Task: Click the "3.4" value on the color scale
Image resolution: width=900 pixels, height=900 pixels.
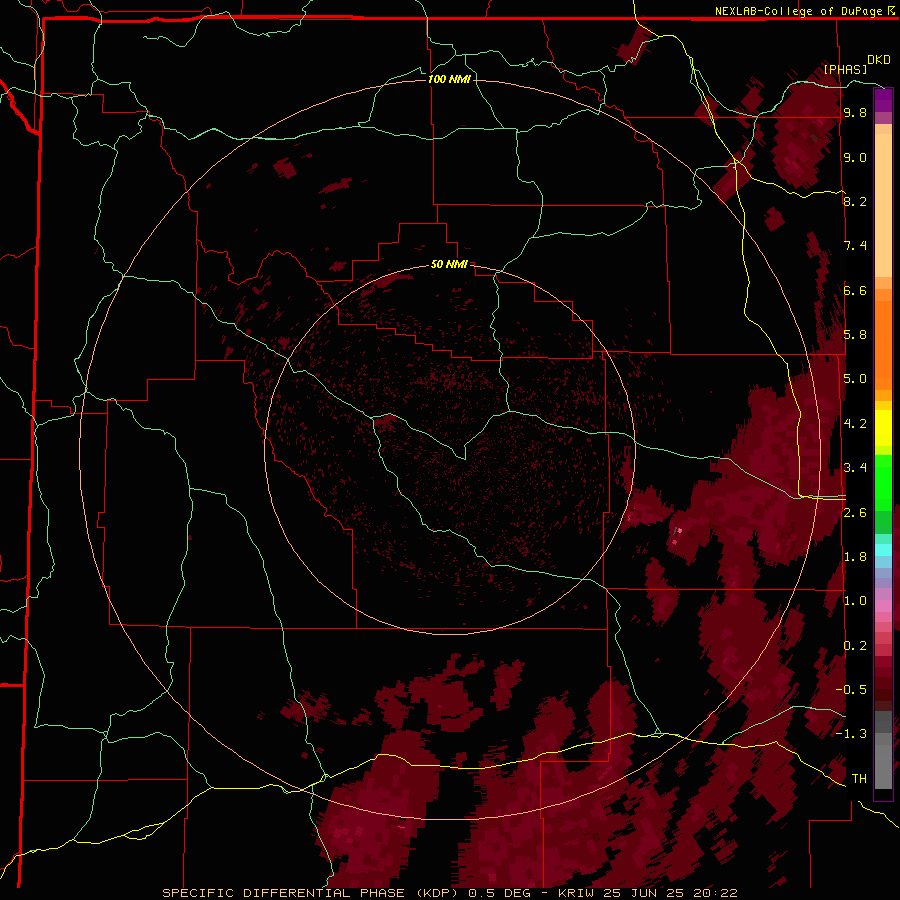Action: (x=855, y=468)
